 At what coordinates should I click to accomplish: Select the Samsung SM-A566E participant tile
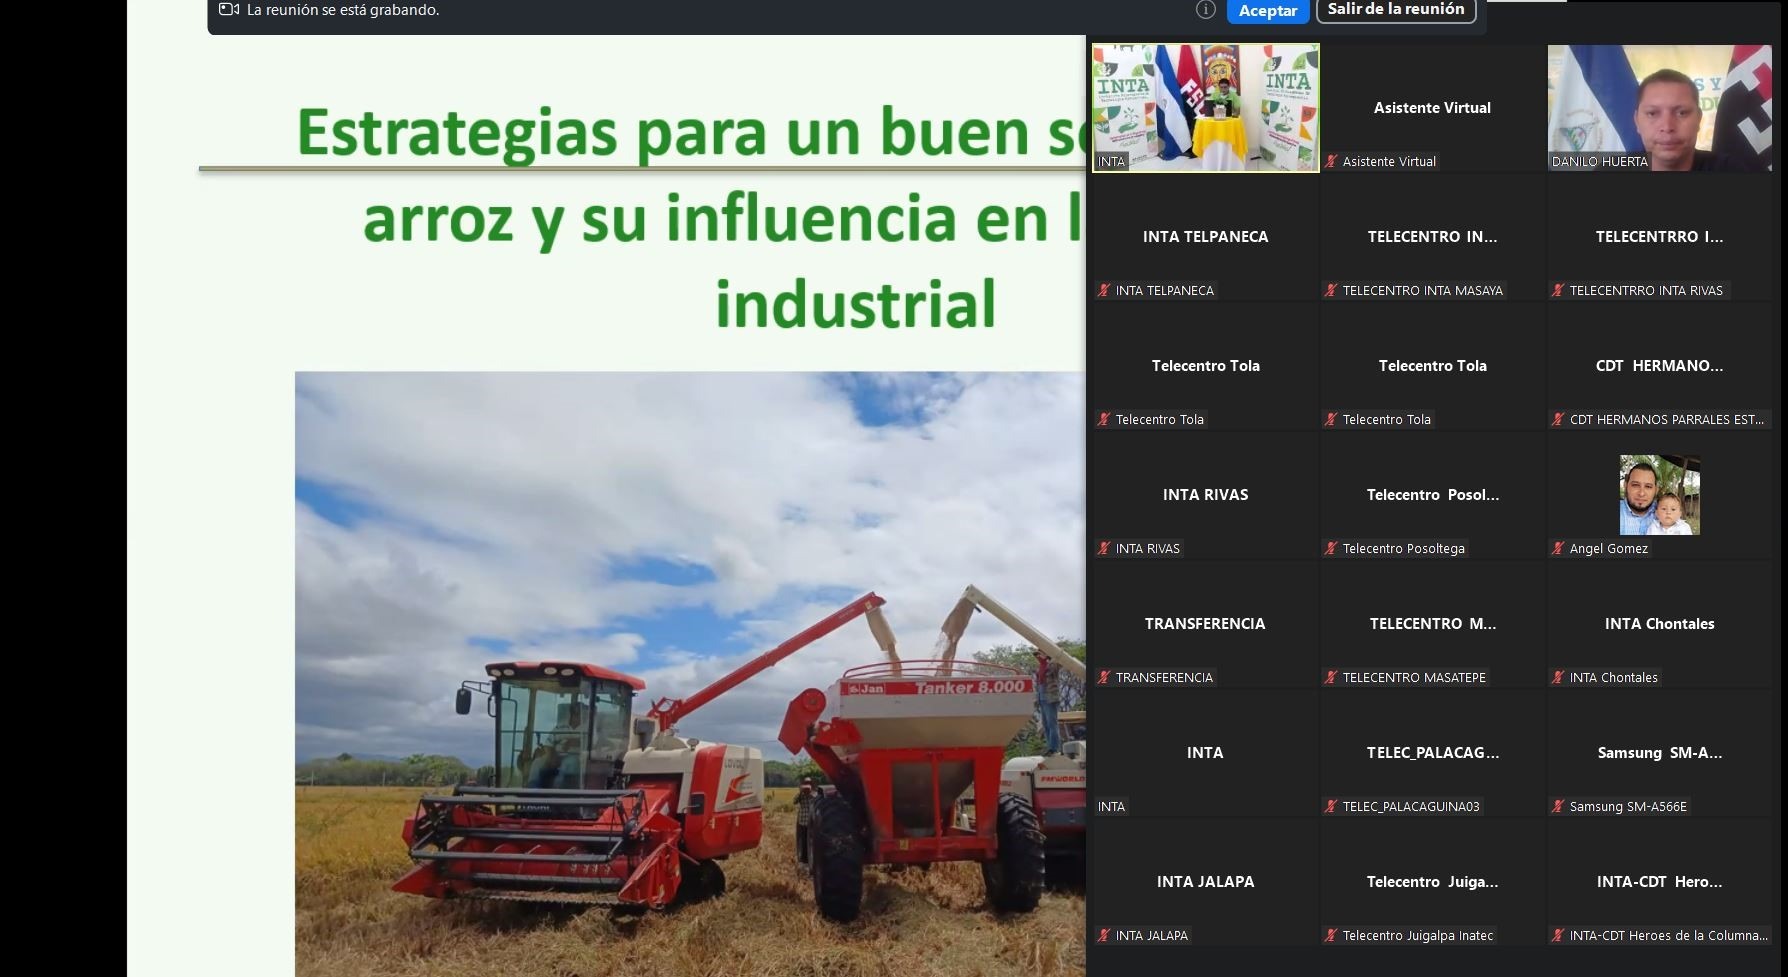pyautogui.click(x=1659, y=754)
